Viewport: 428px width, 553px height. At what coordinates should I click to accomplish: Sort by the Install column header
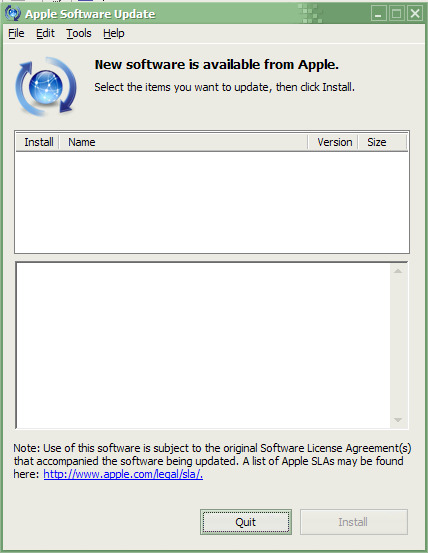[37, 142]
